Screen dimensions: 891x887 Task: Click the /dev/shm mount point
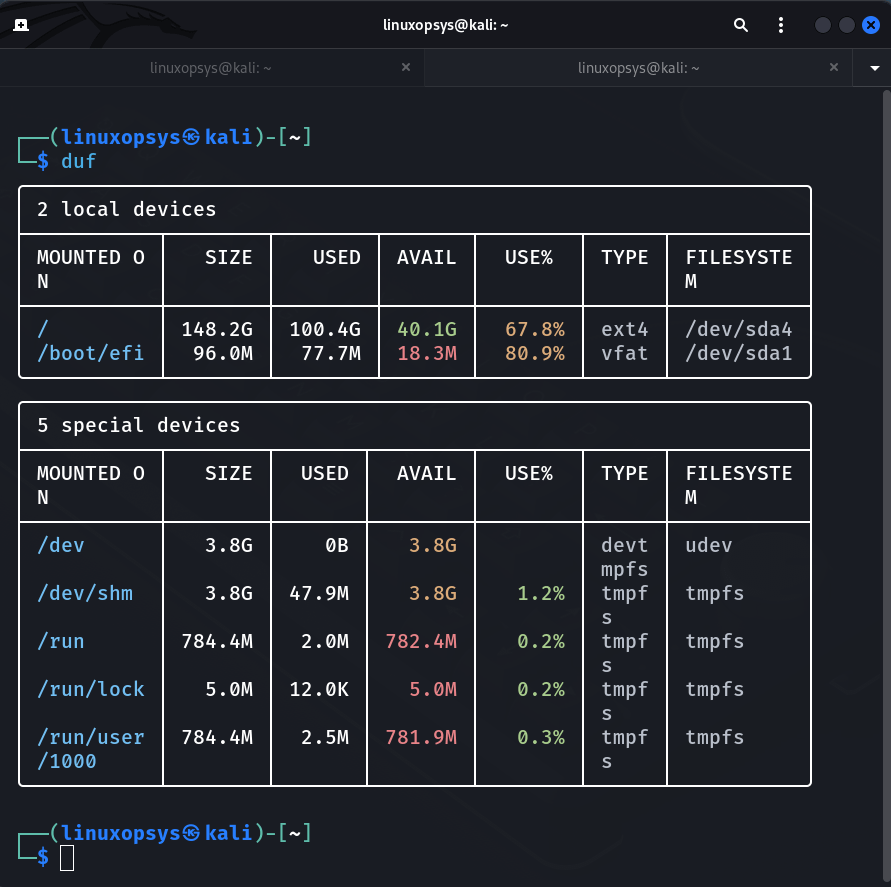pyautogui.click(x=85, y=593)
